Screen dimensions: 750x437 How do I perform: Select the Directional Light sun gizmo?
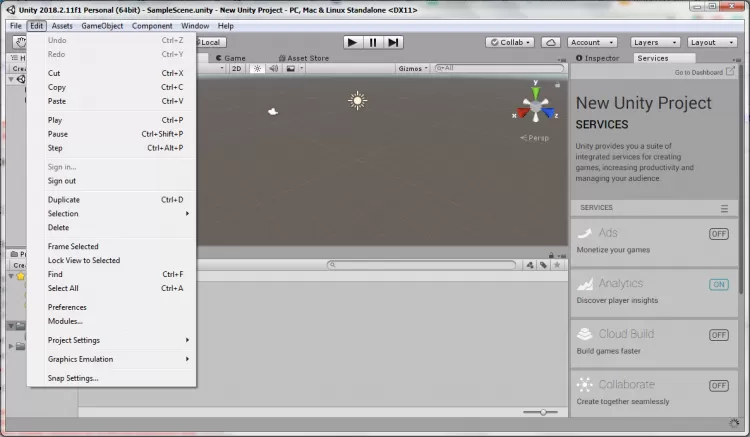point(357,101)
